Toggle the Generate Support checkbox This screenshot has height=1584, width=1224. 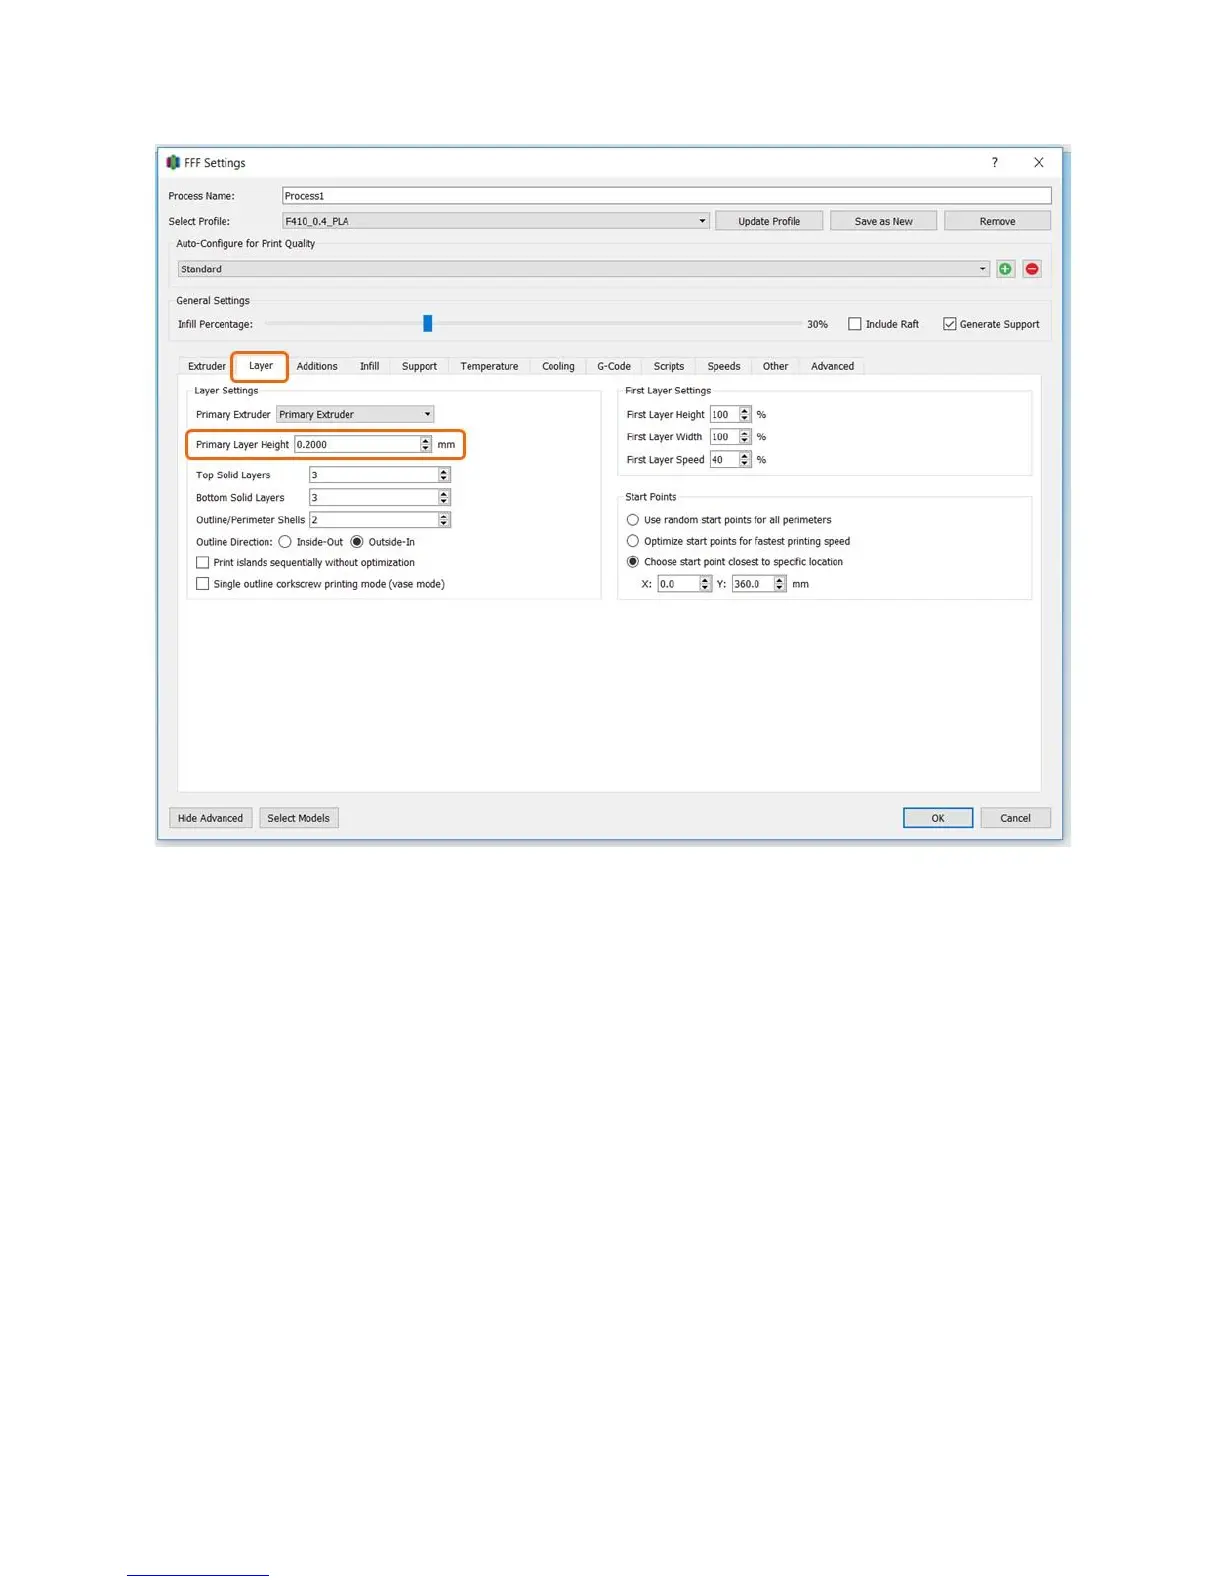click(x=950, y=324)
